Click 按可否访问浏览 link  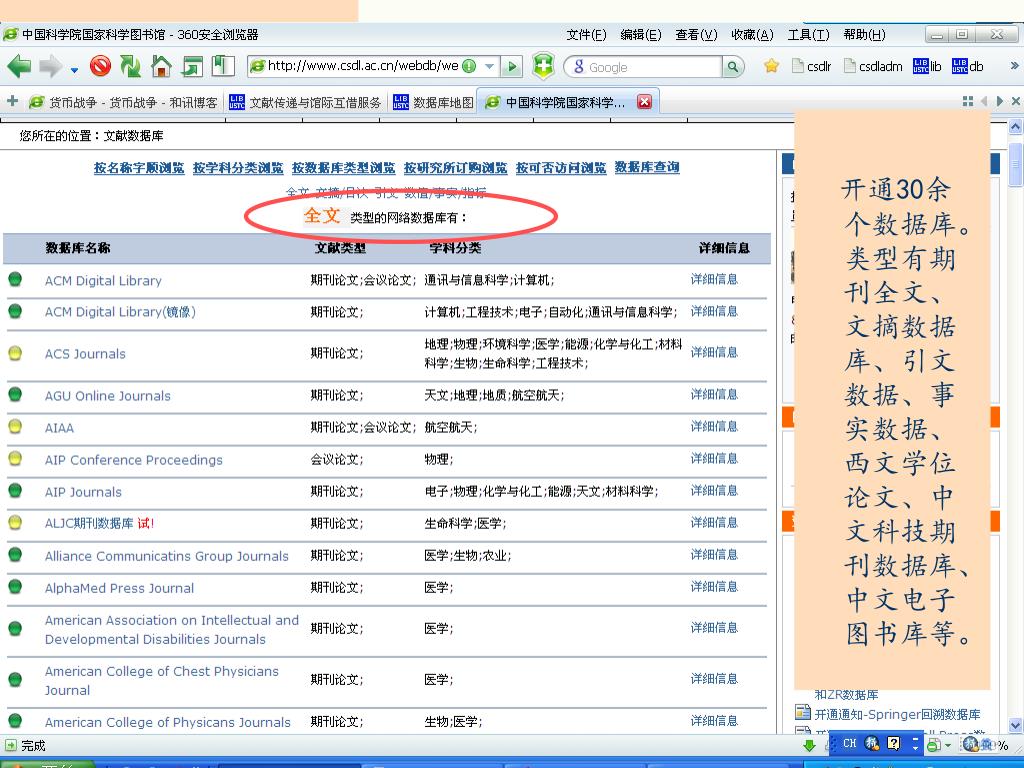click(561, 168)
